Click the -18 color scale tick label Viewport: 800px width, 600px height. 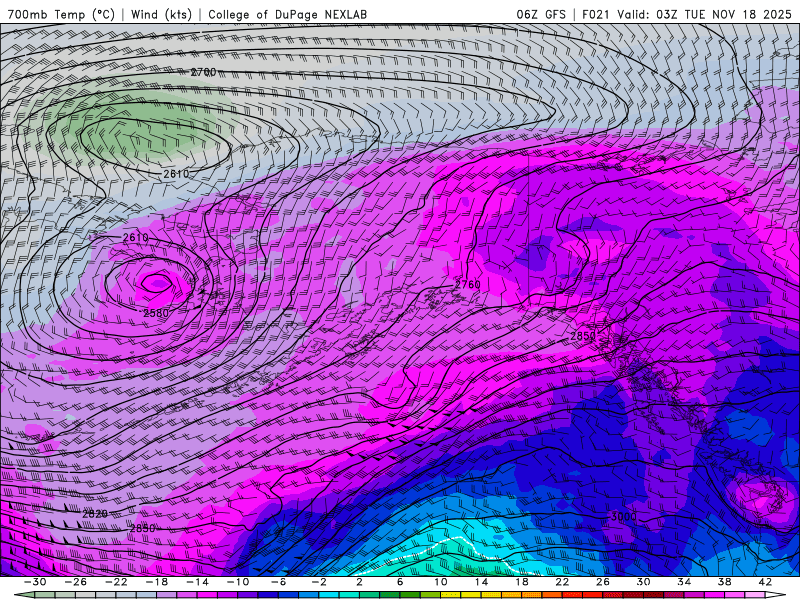tap(157, 582)
